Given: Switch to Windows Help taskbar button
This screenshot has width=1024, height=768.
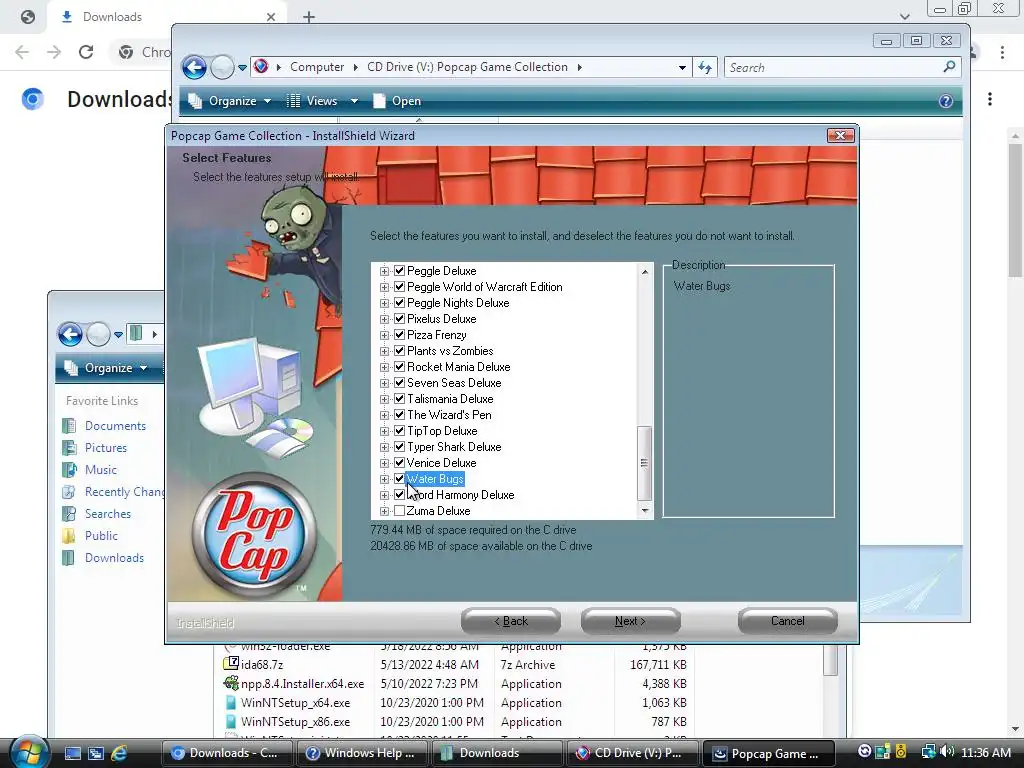Looking at the screenshot, I should [362, 753].
